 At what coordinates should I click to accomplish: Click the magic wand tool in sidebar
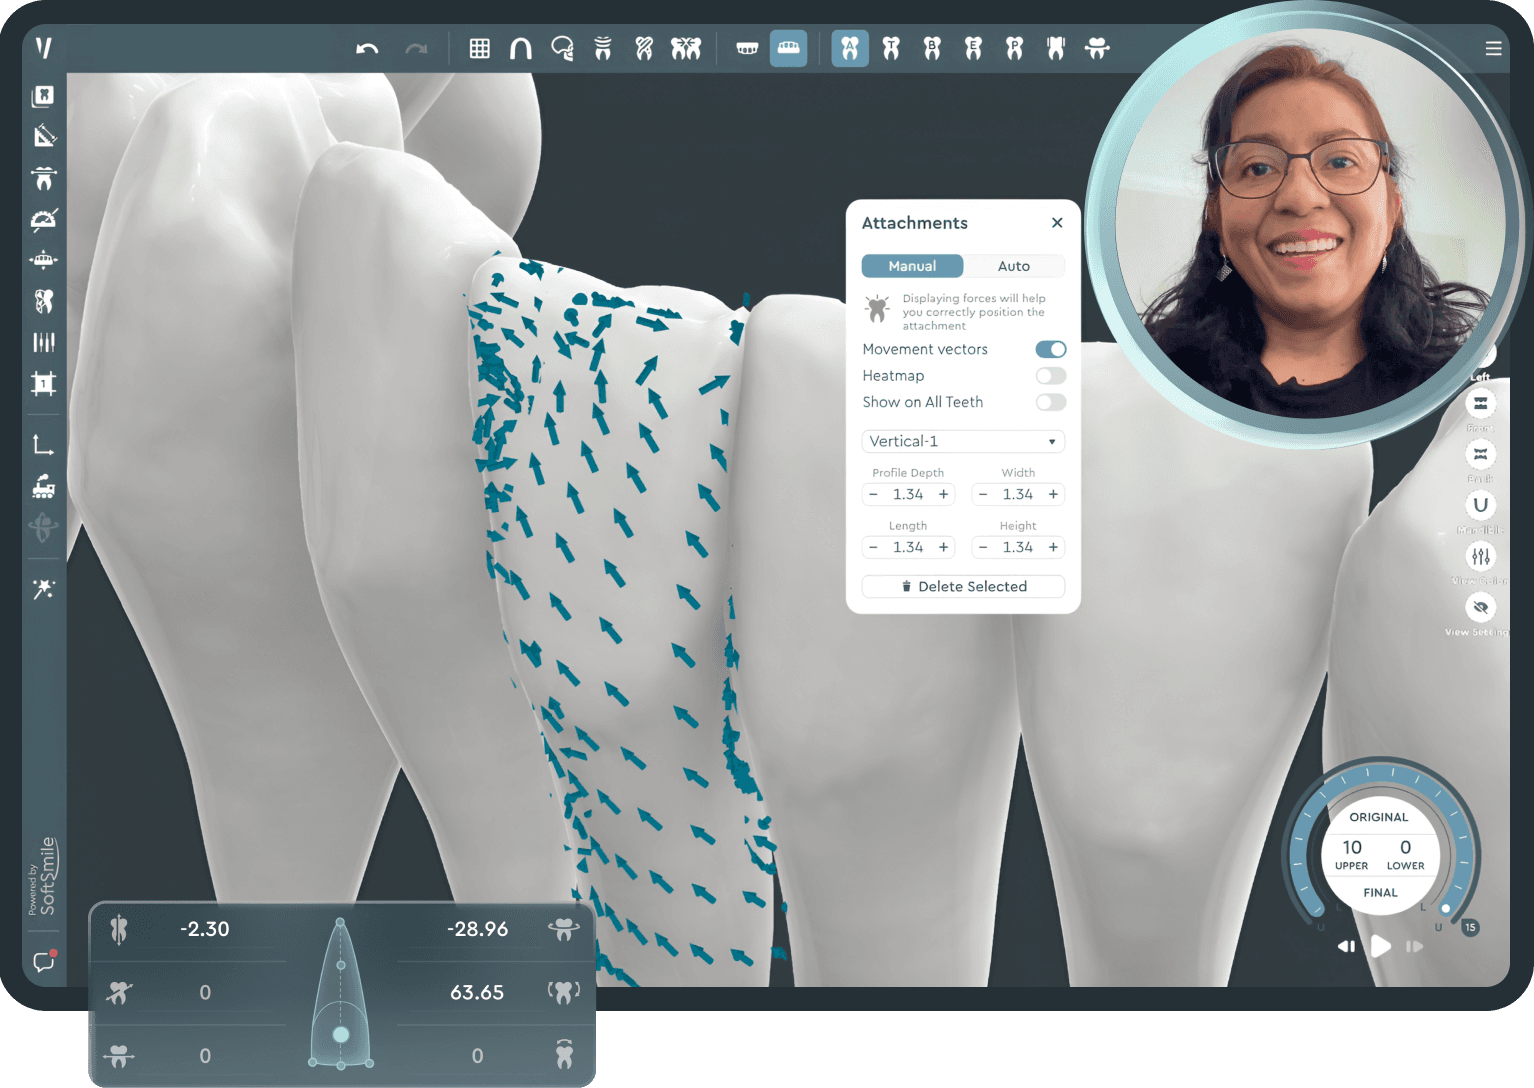[43, 589]
